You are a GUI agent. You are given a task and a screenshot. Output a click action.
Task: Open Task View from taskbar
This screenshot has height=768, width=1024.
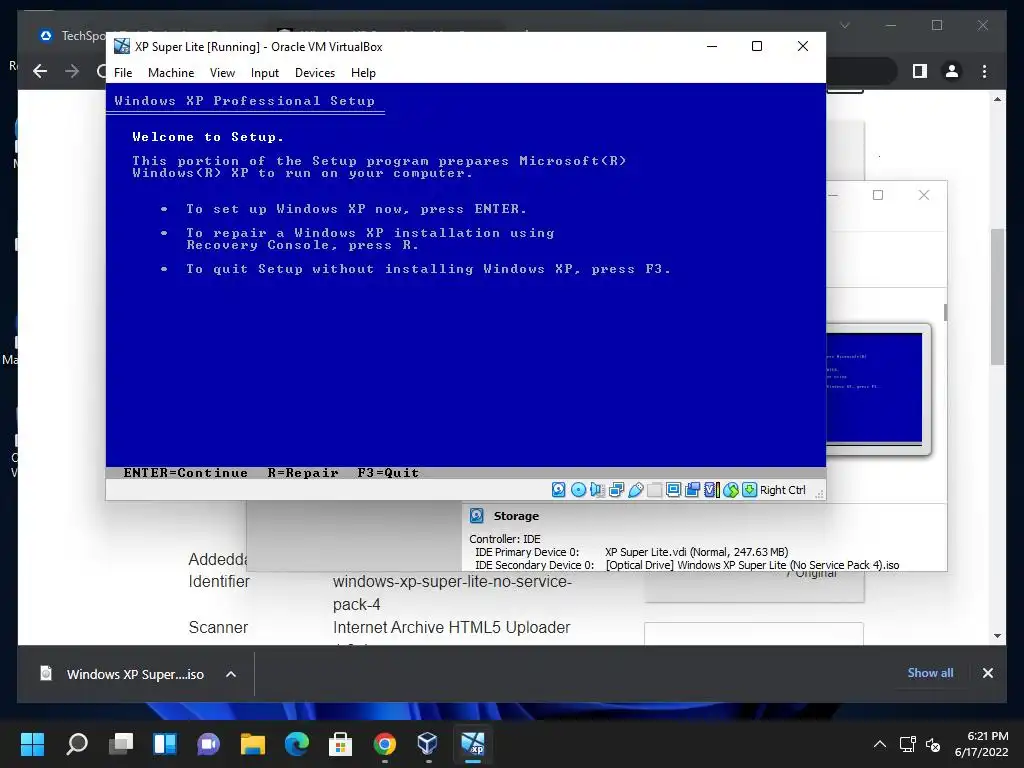point(121,744)
